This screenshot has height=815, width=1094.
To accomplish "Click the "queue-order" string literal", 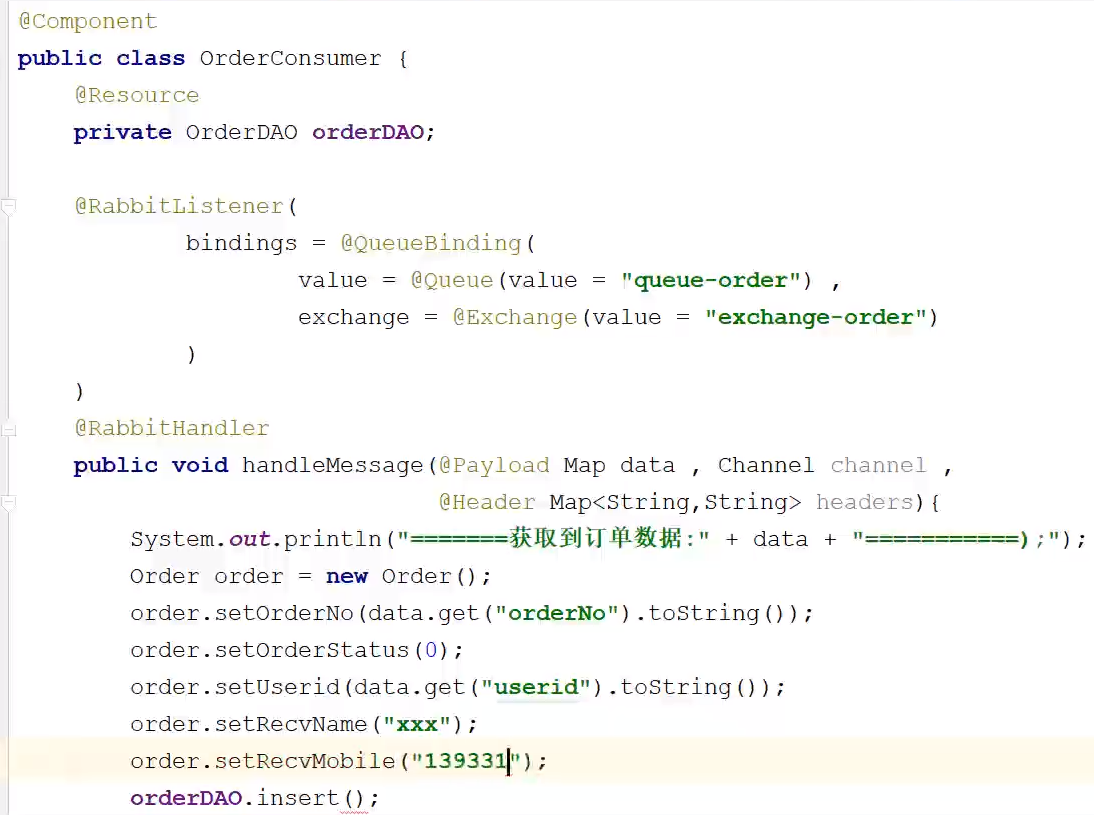I will point(711,281).
